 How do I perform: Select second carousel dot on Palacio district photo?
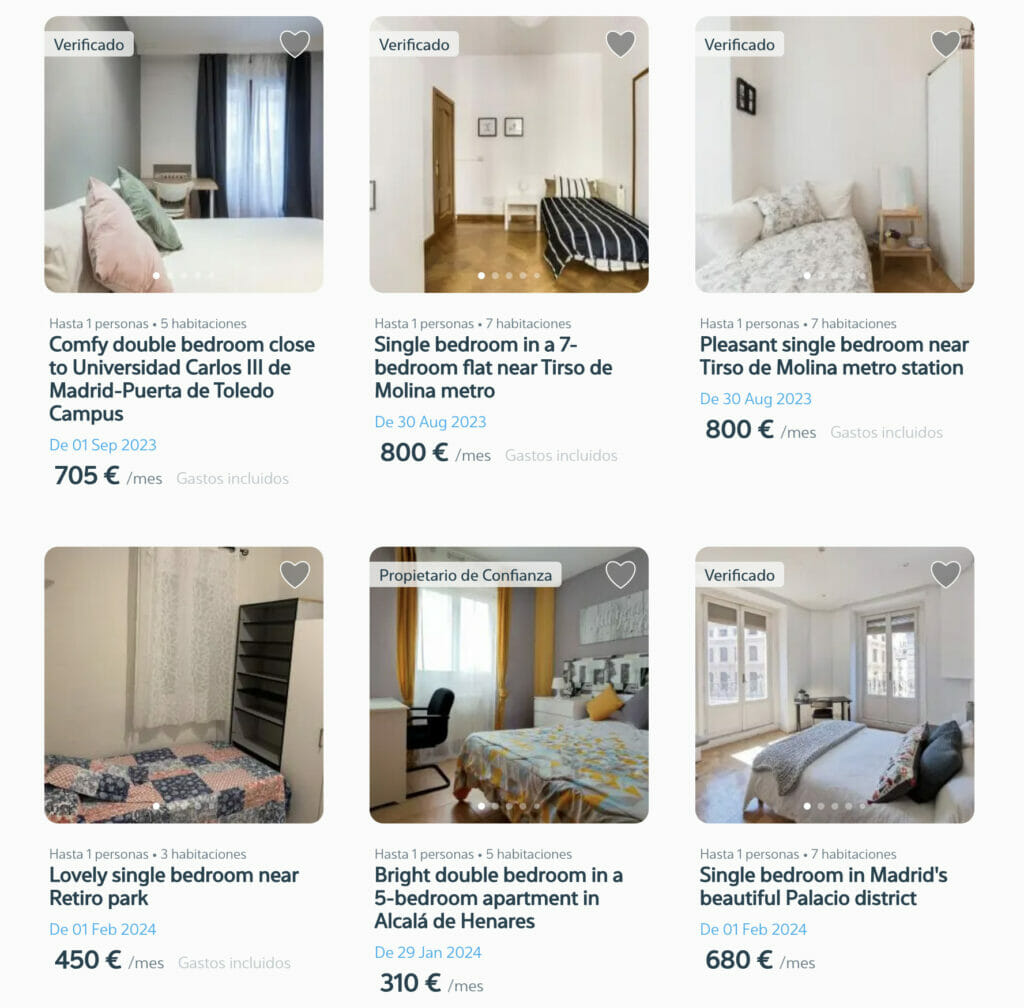pos(821,806)
